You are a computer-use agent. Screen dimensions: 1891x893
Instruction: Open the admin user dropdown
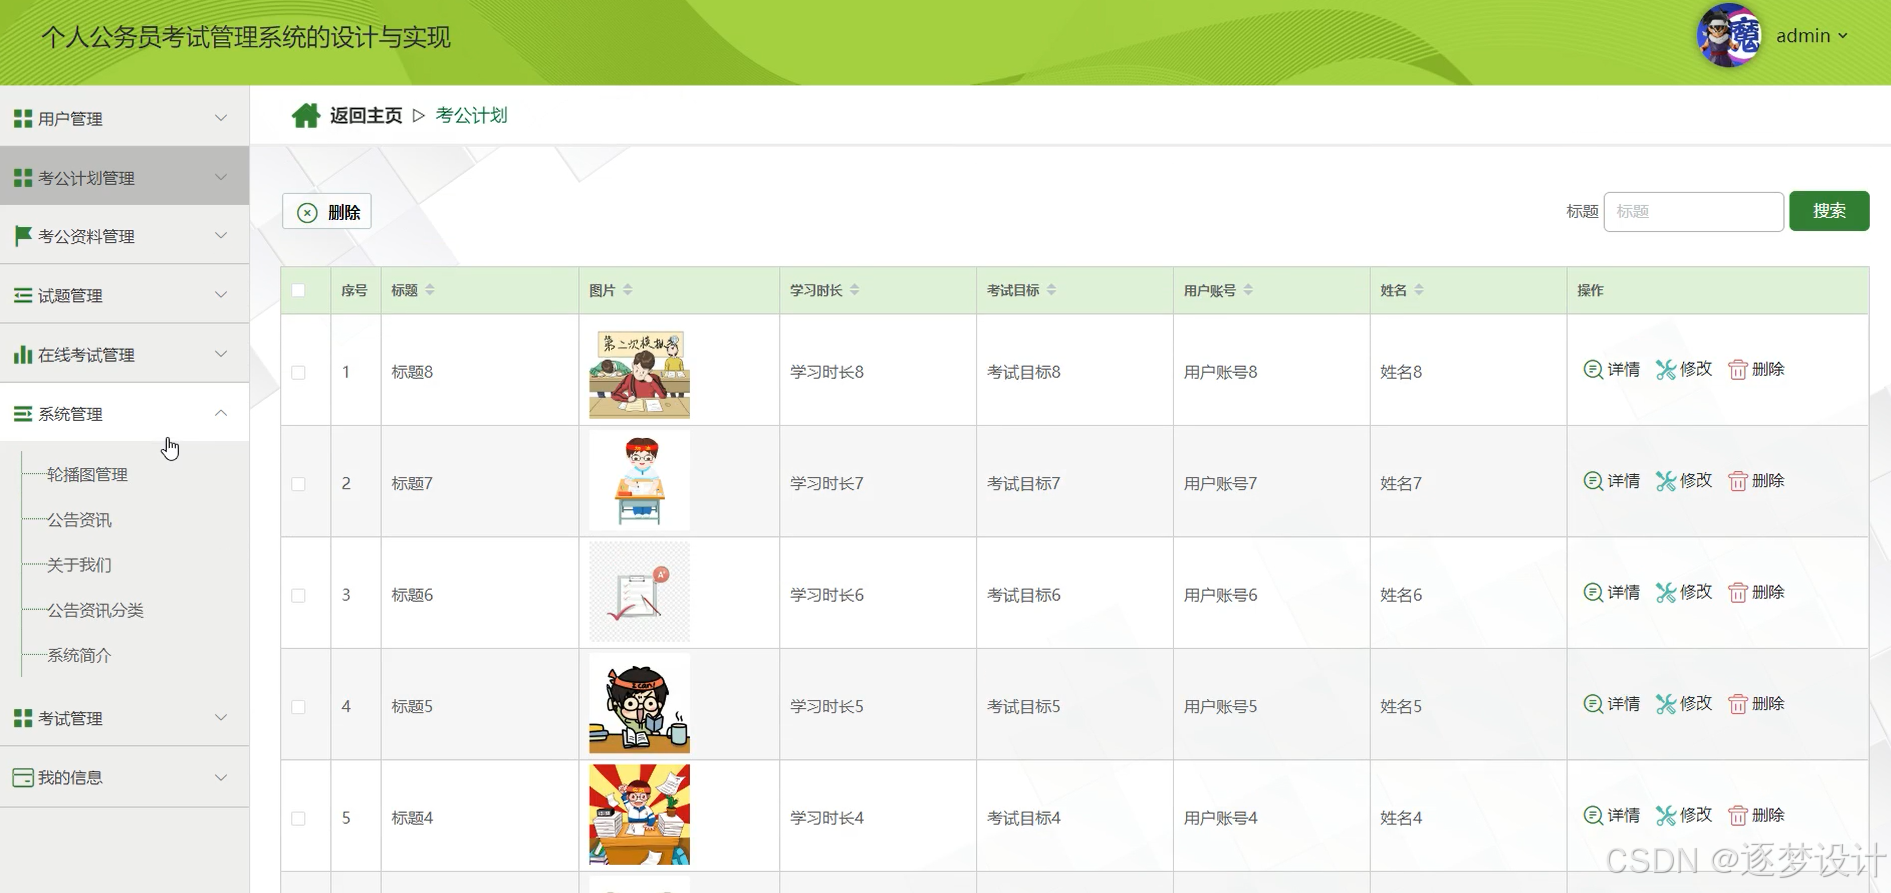coord(1811,36)
